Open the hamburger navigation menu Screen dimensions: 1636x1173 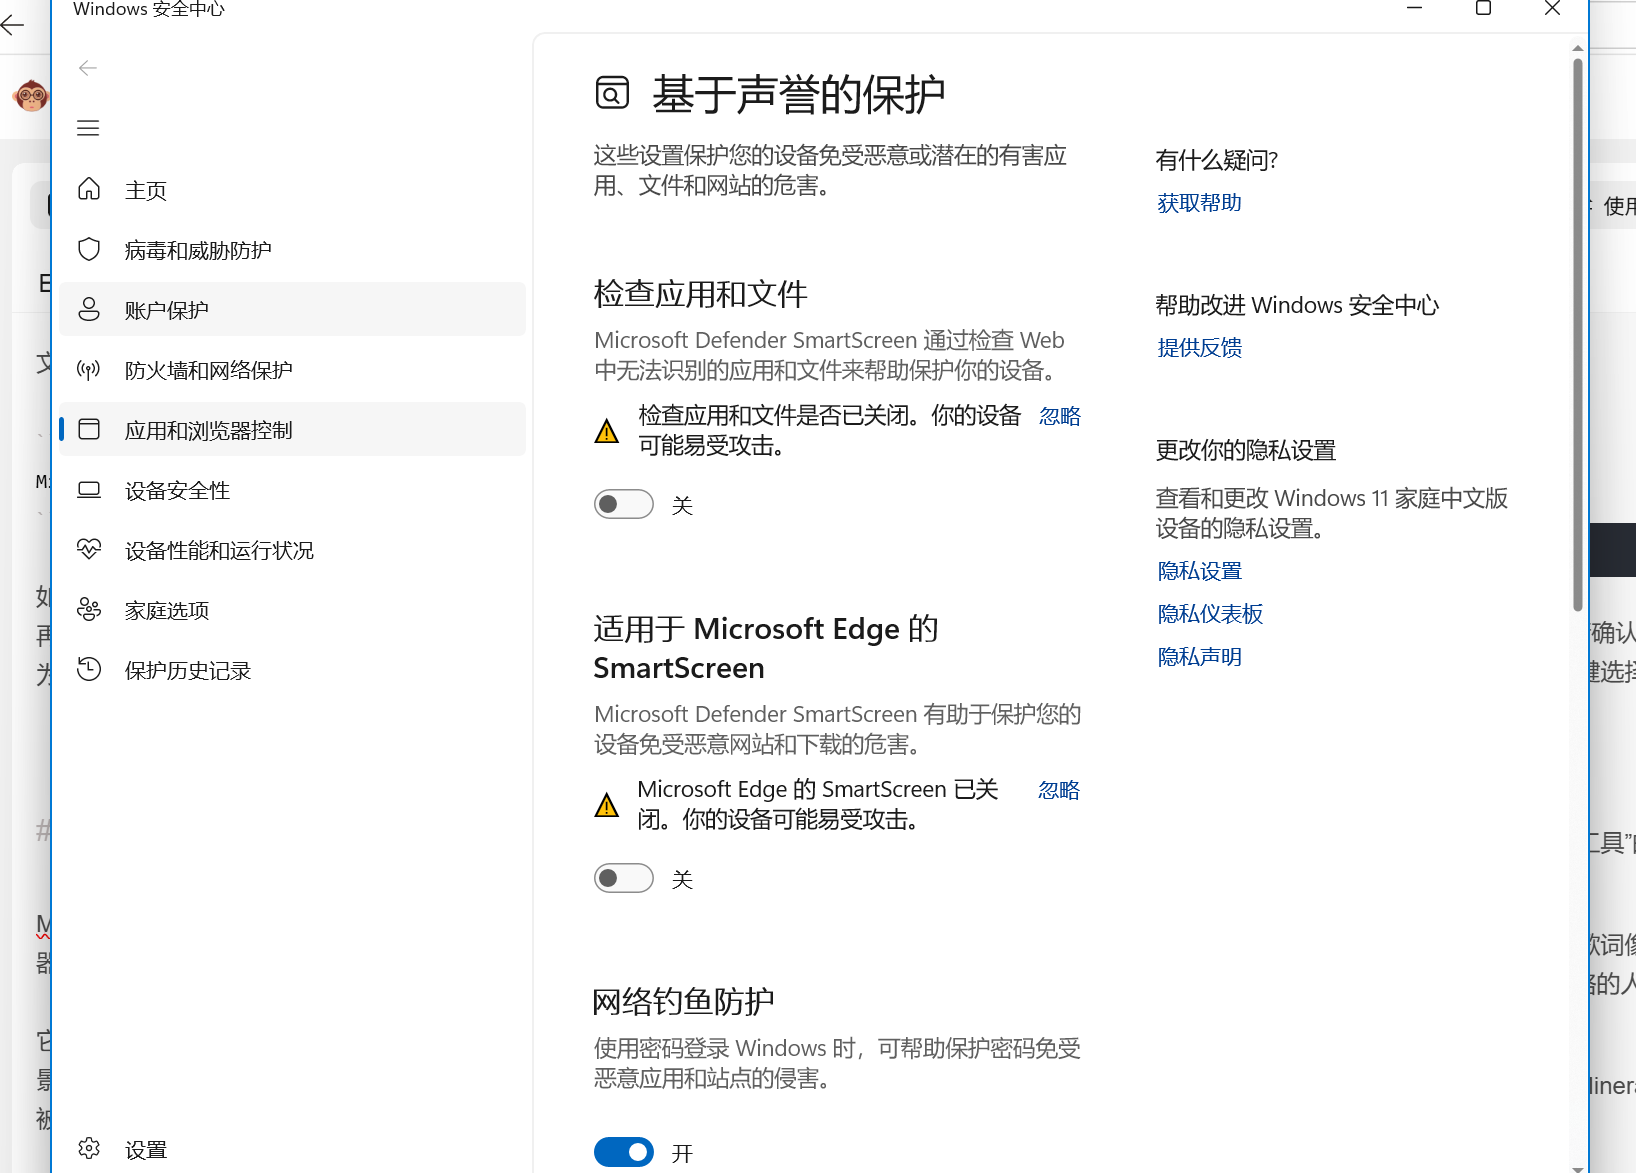pos(88,128)
